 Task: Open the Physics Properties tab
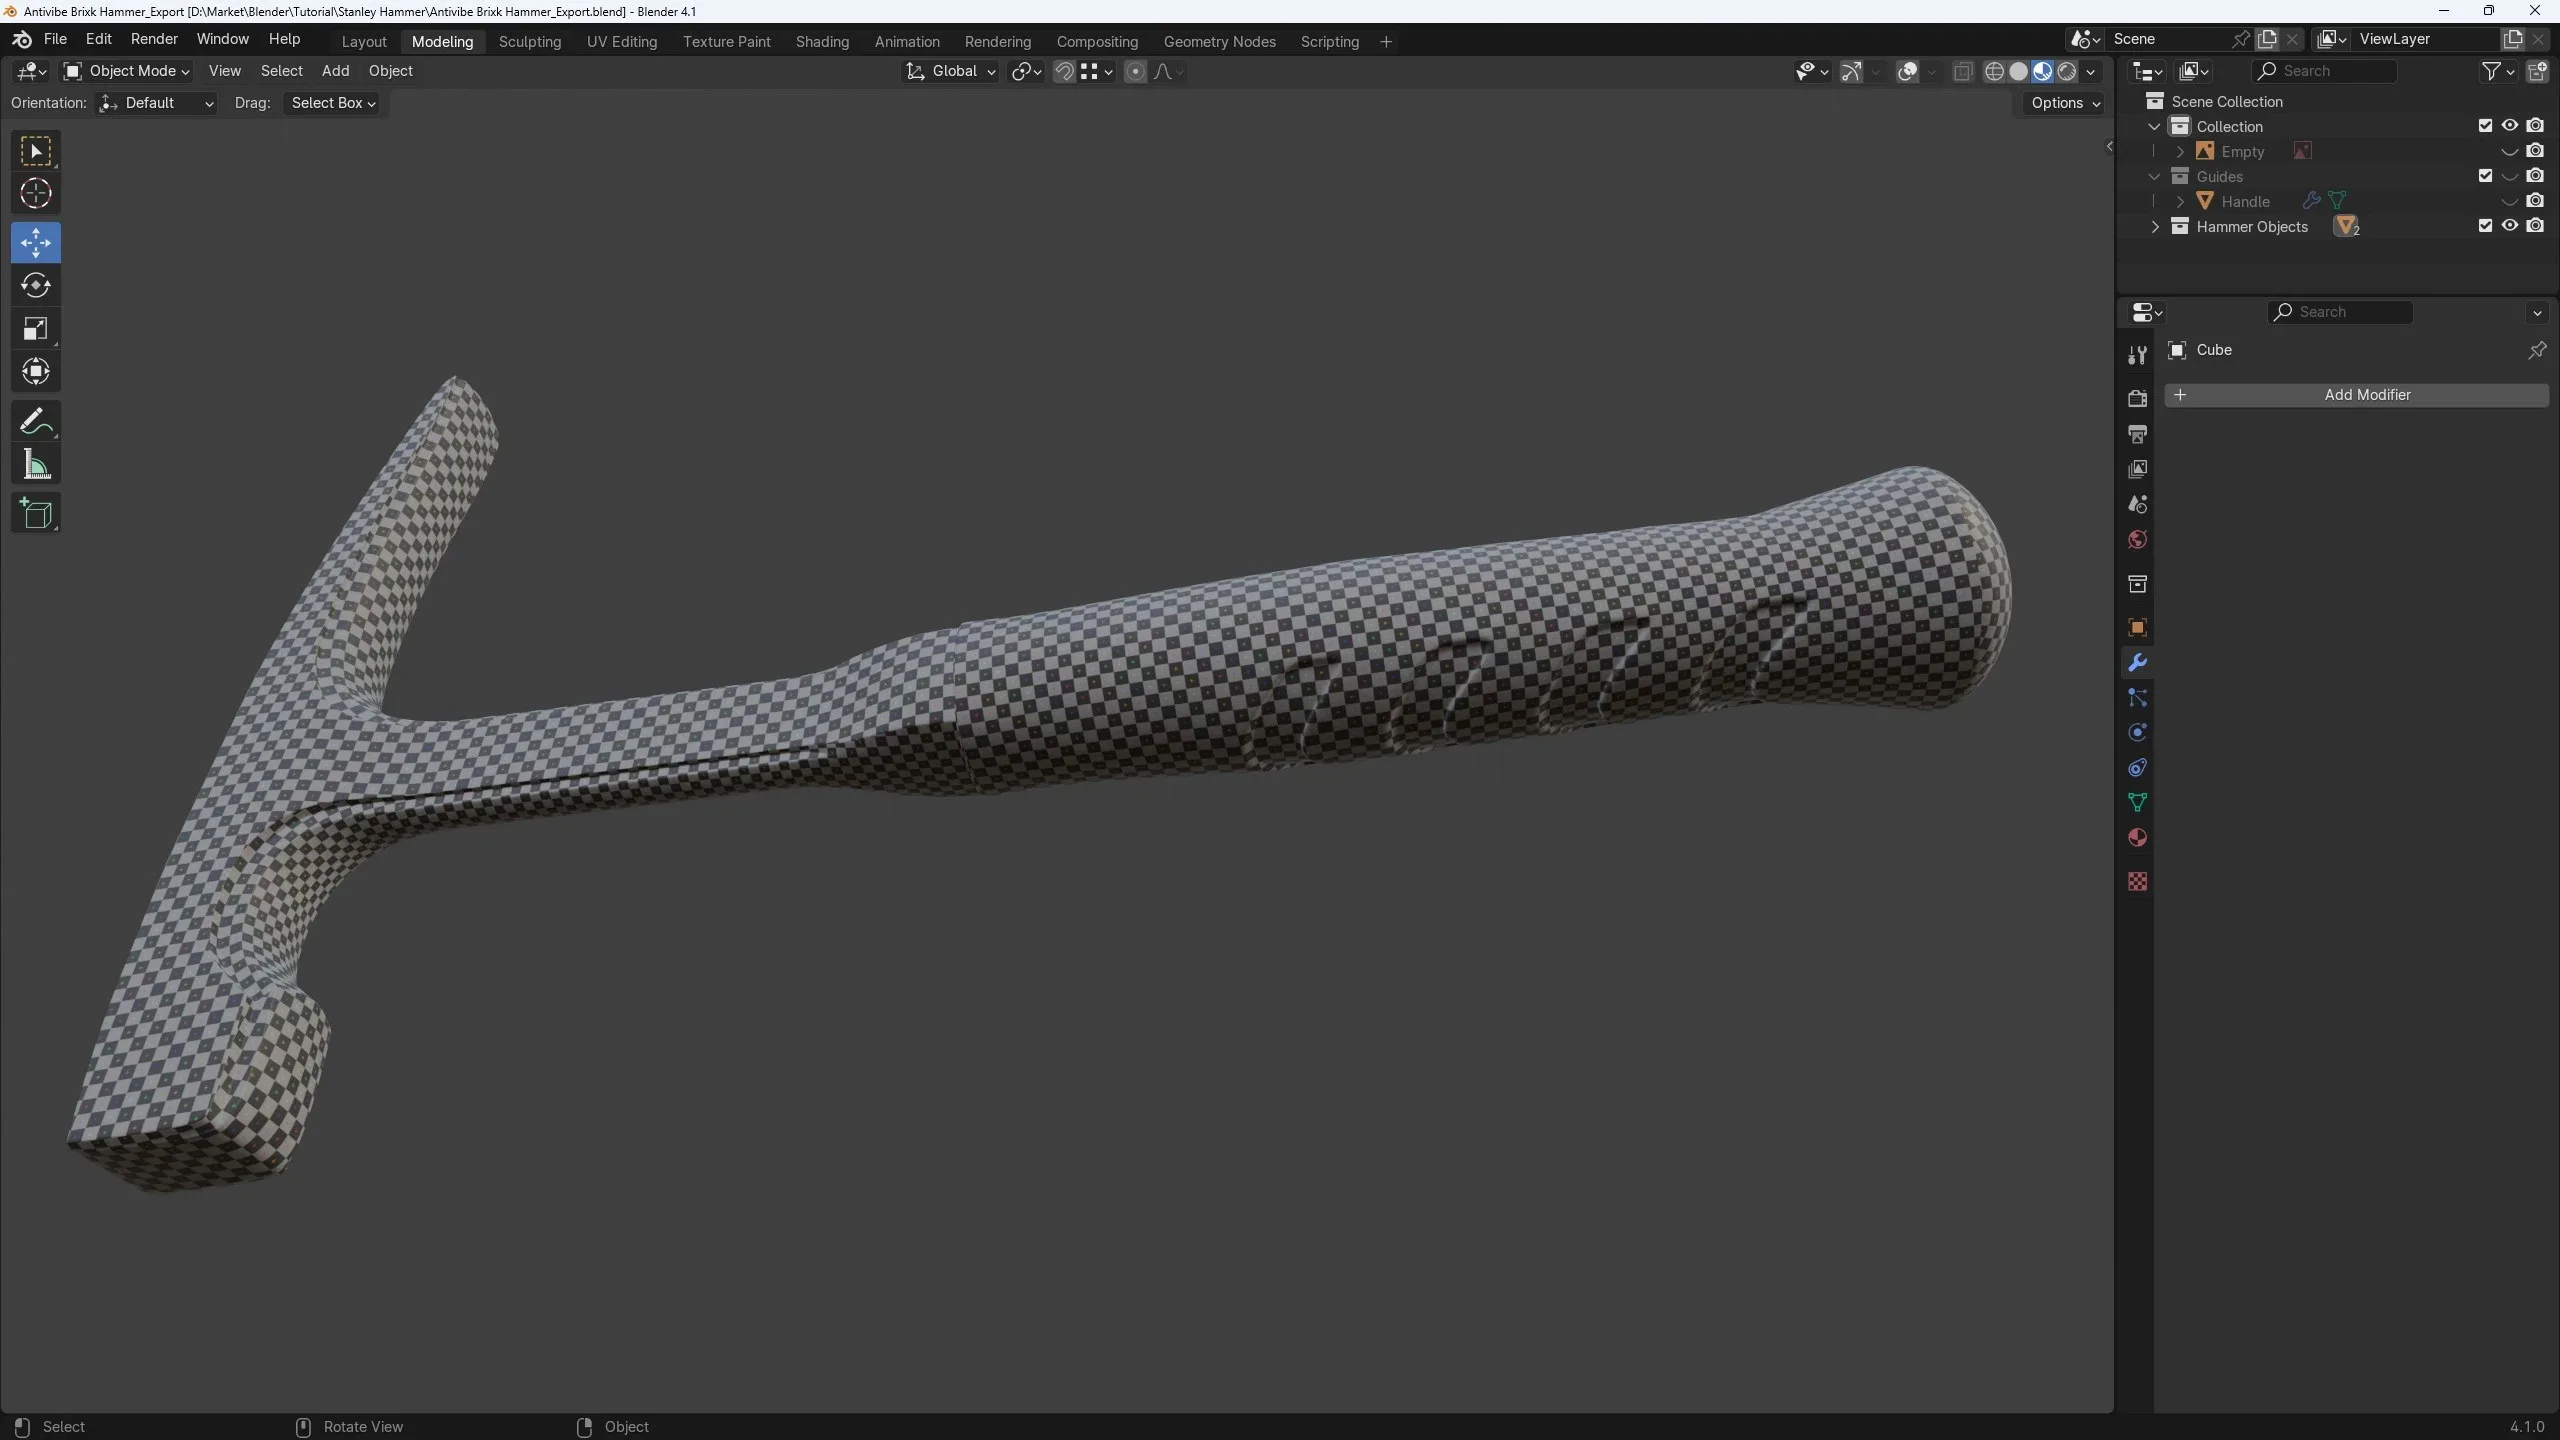(2137, 732)
